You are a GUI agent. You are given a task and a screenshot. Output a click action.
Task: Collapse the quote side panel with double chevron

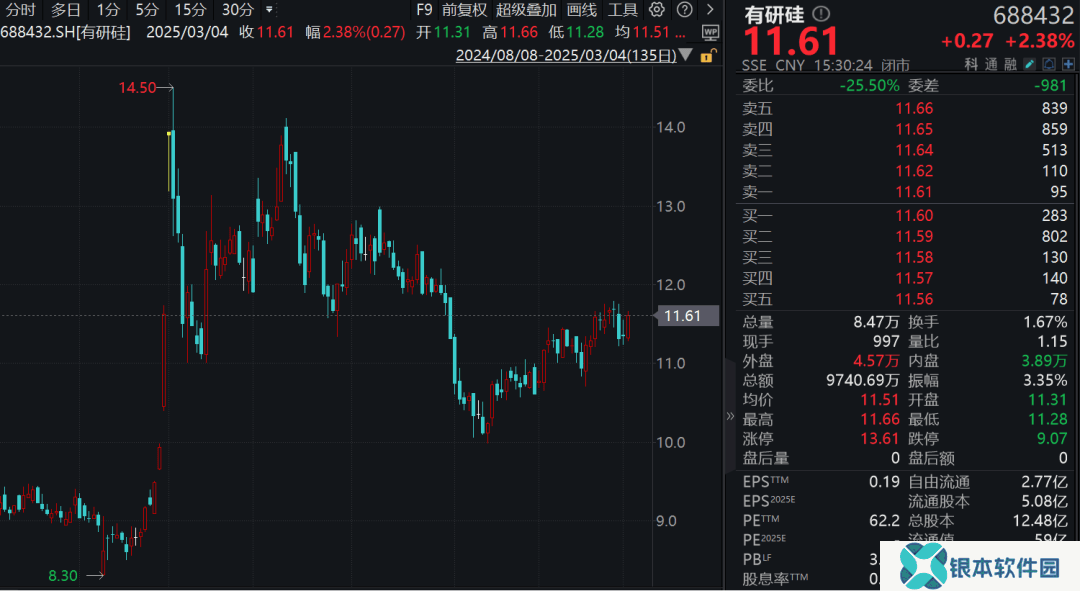(730, 417)
